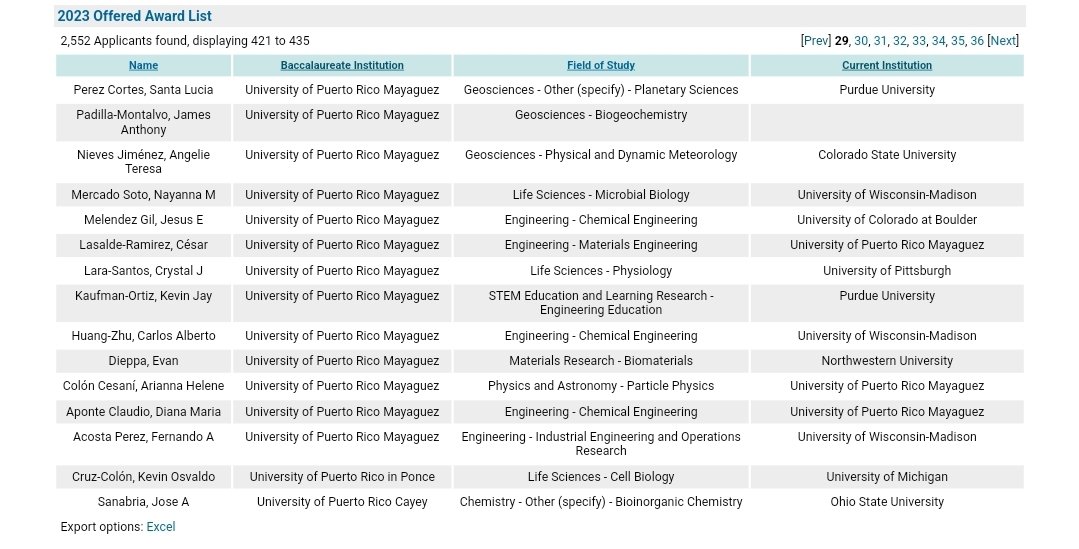Screen dimensions: 1079x549
Task: Open page 34 of results
Action: point(938,41)
